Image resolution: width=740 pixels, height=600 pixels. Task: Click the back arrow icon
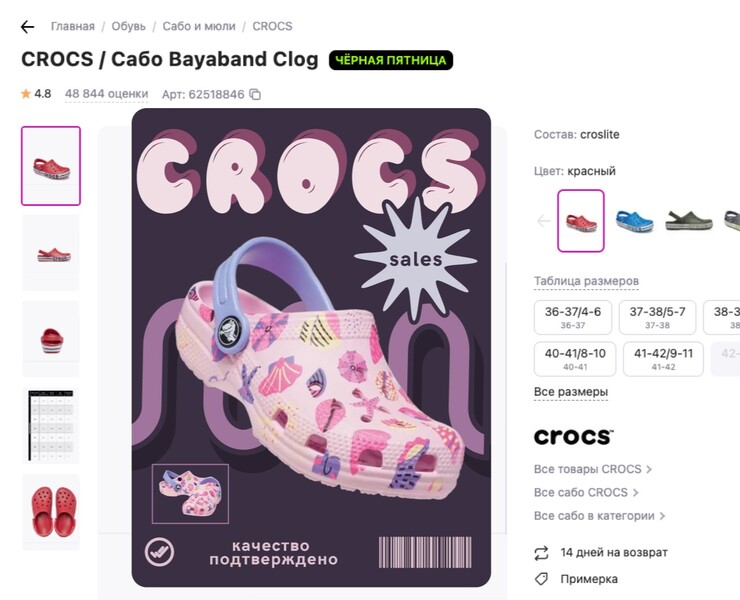coord(27,27)
